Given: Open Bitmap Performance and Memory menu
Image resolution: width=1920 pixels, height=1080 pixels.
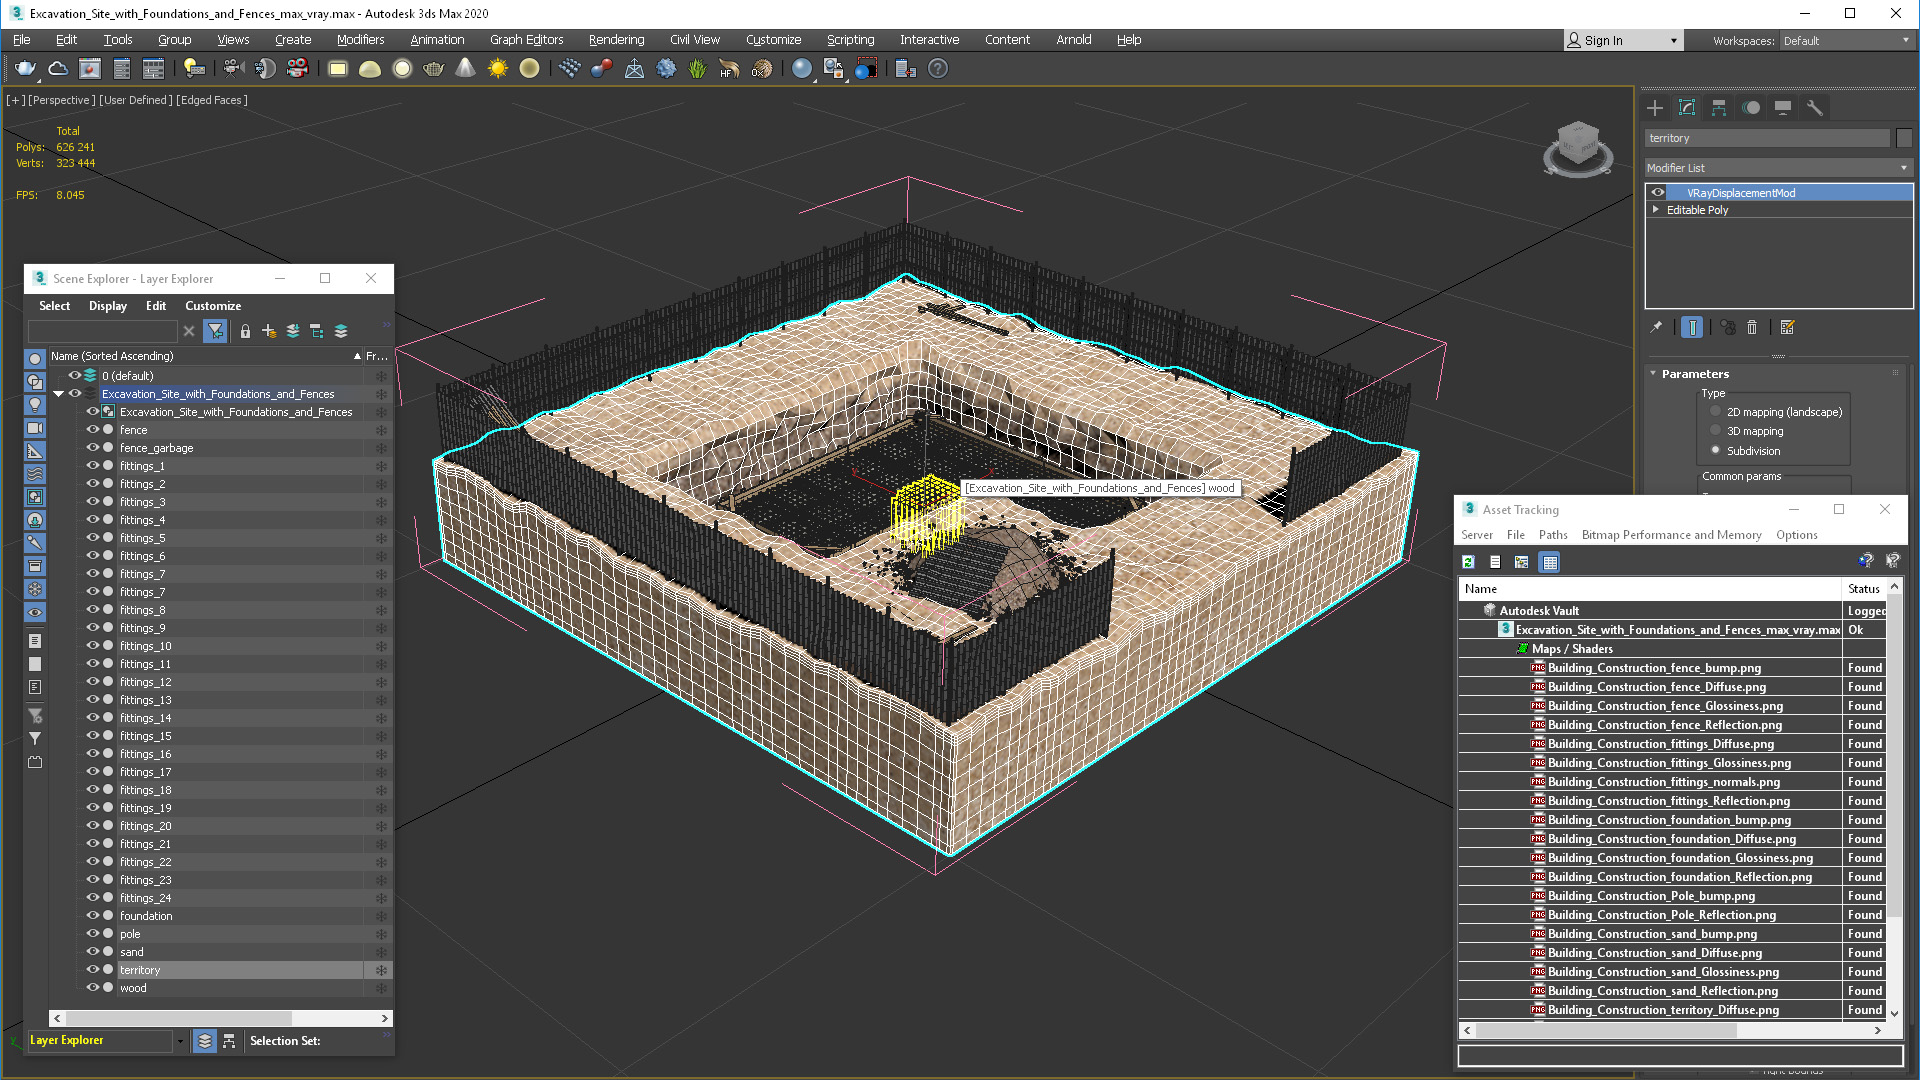Looking at the screenshot, I should (1671, 535).
